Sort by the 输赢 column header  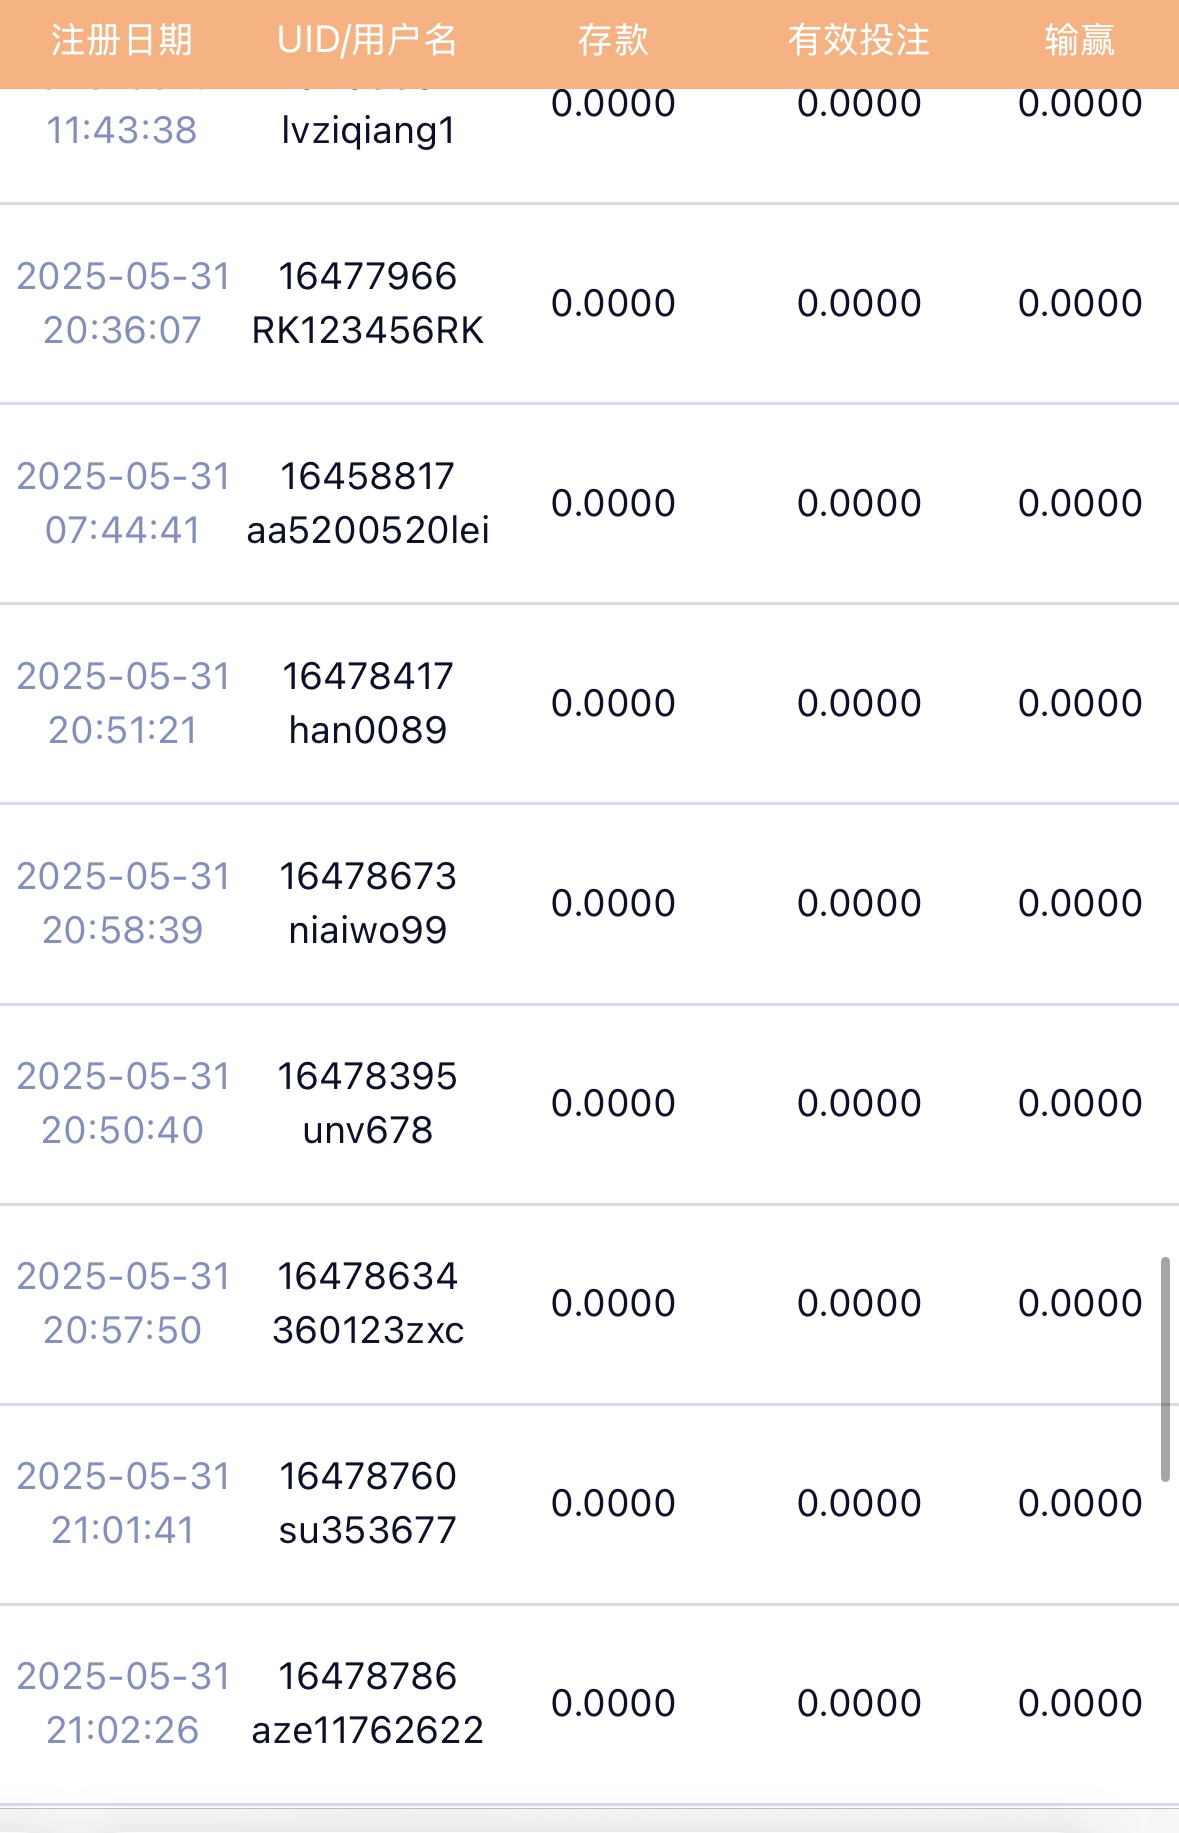1079,41
